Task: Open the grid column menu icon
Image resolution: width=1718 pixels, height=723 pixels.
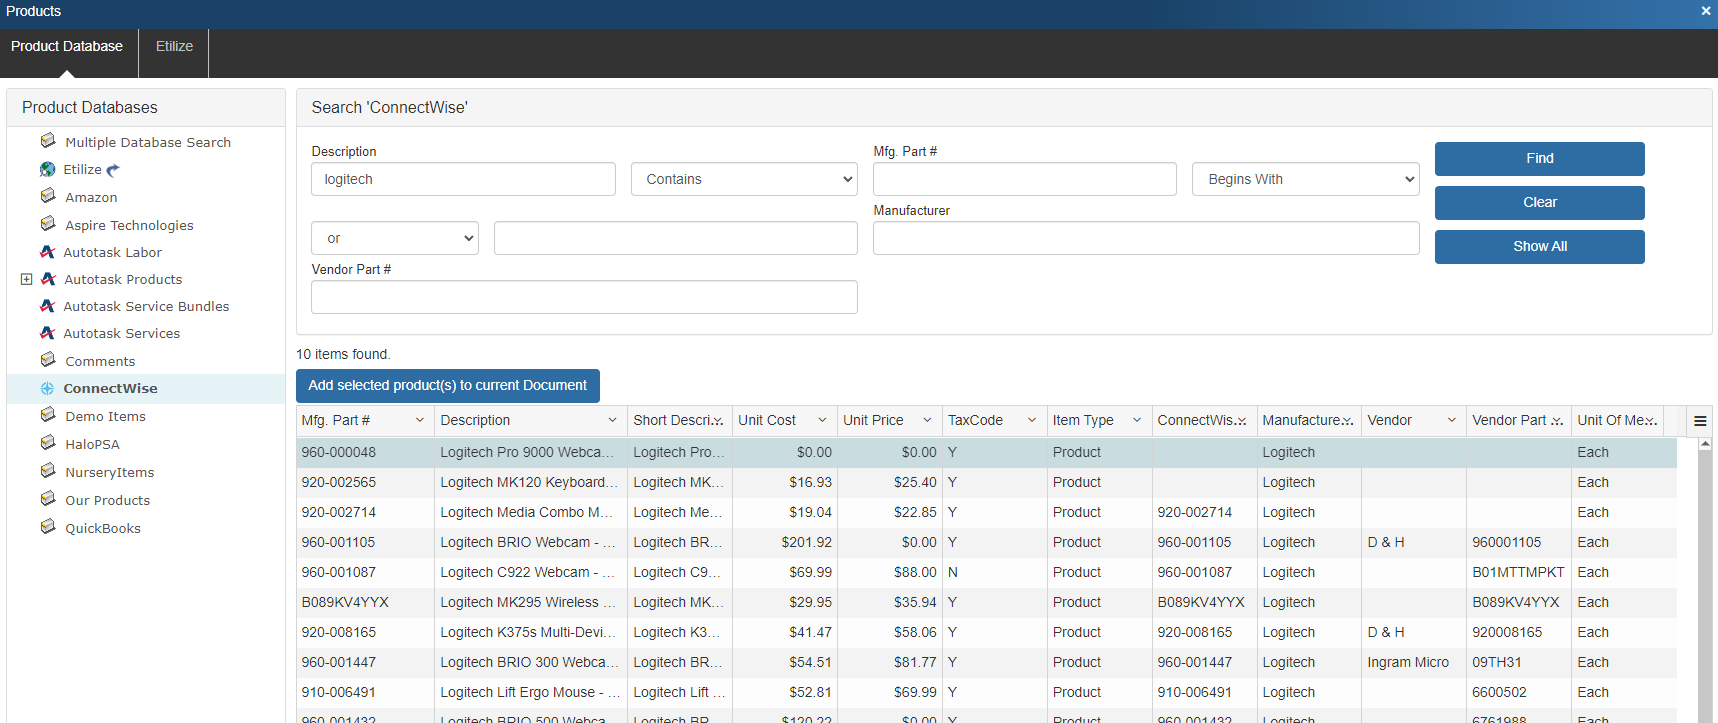Action: (1699, 421)
